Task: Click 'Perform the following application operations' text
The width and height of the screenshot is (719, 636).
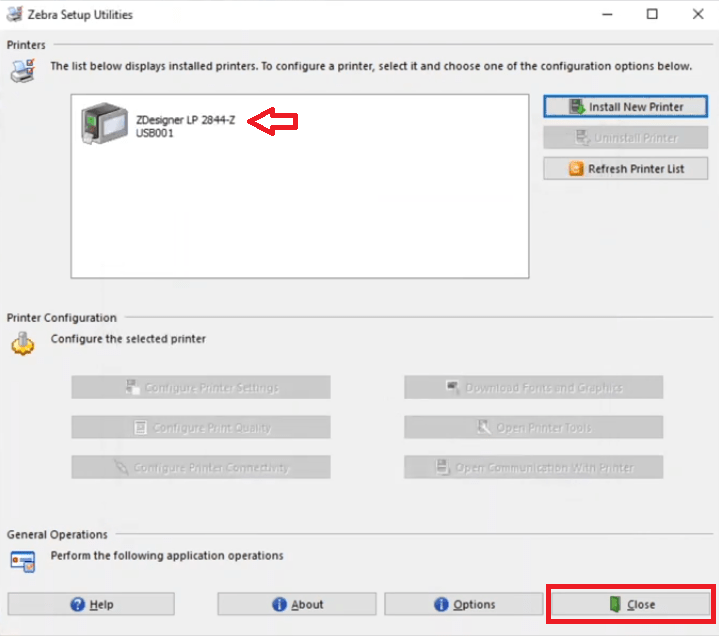Action: 167,556
